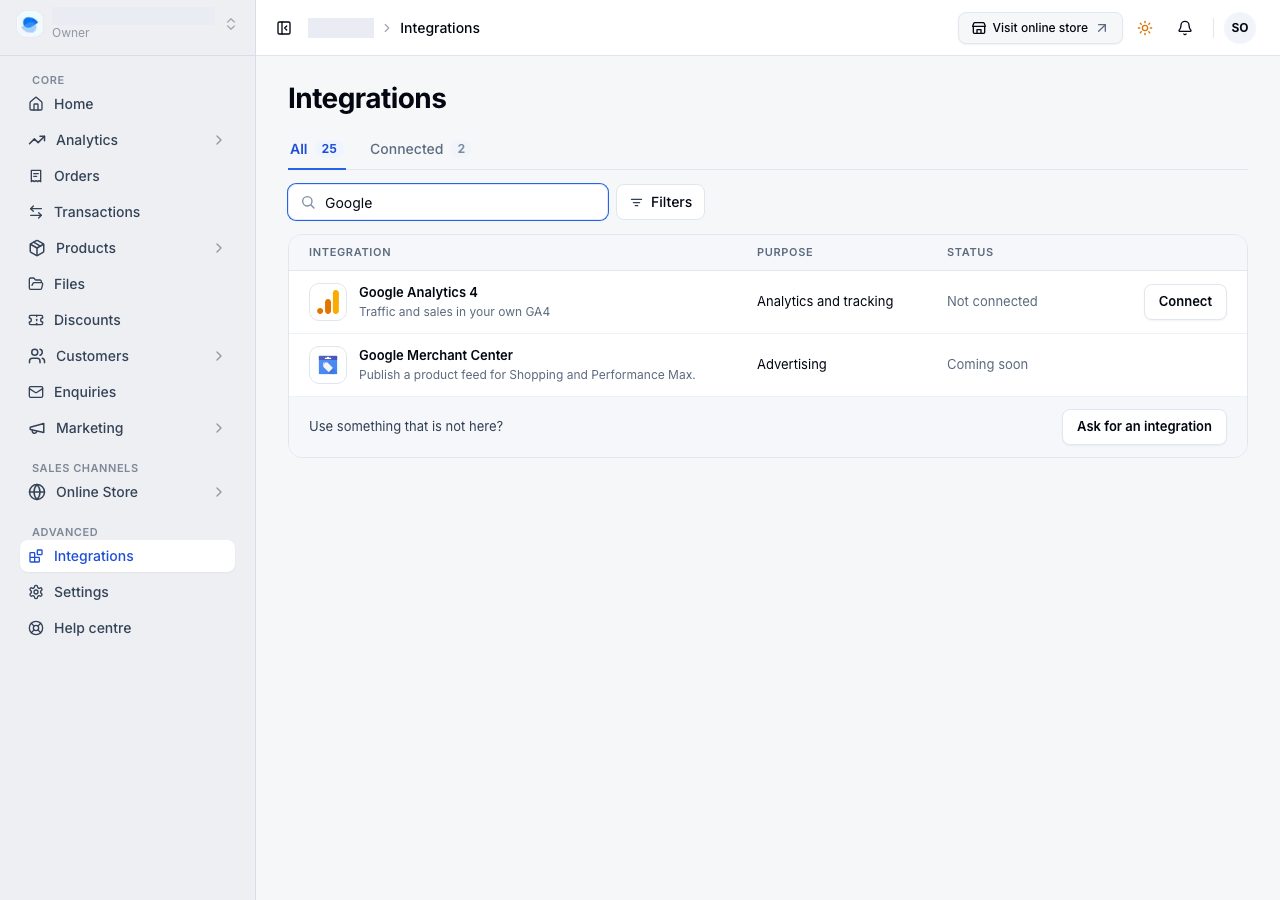The height and width of the screenshot is (900, 1280).
Task: Open Home from the sidebar
Action: pyautogui.click(x=127, y=104)
